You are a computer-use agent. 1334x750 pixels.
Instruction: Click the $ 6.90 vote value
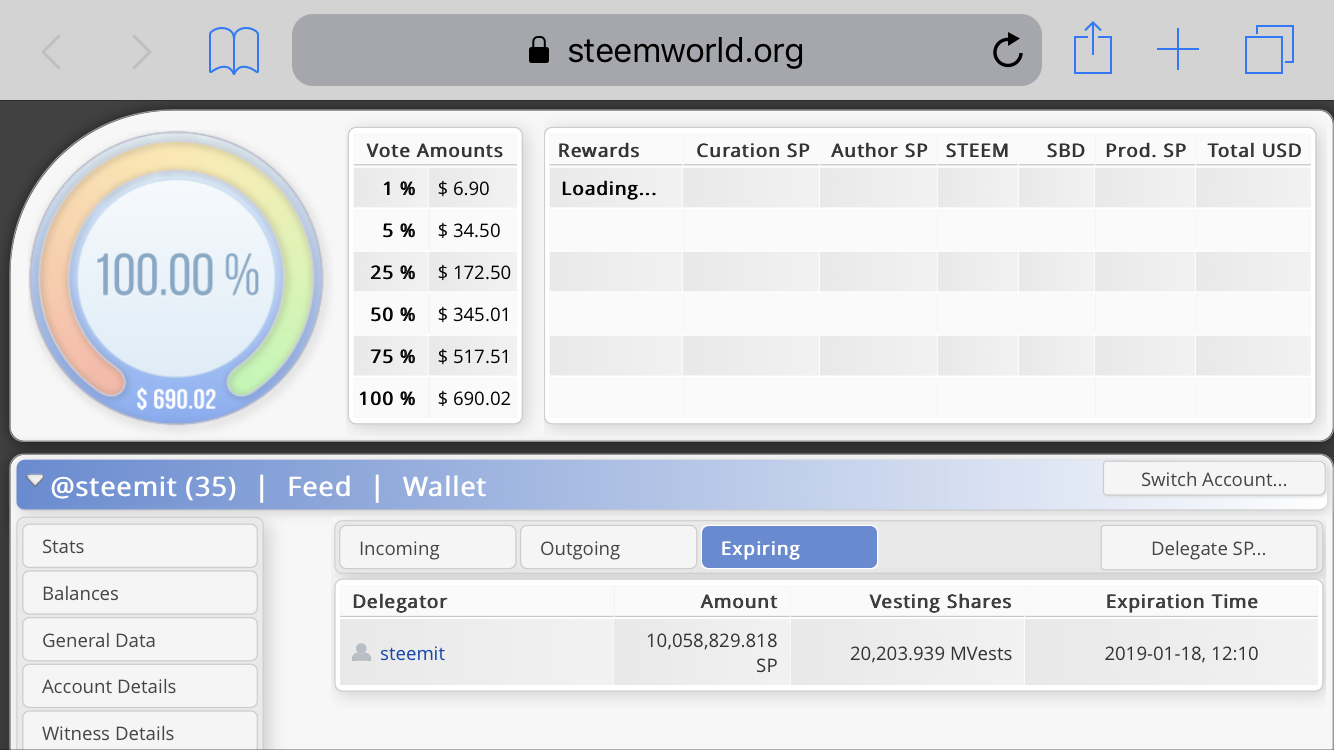point(464,188)
